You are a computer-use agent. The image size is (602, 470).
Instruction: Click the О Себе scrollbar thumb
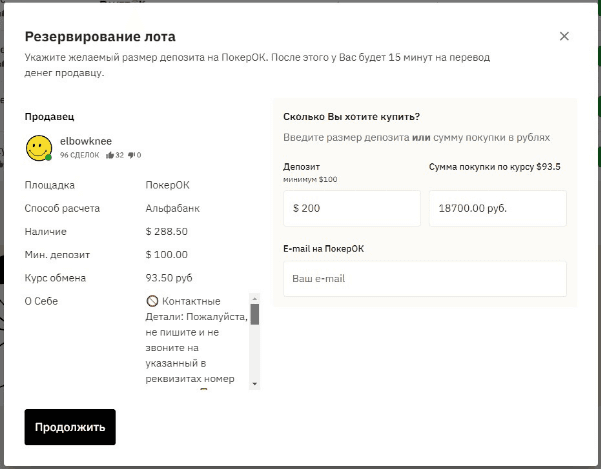(255, 314)
